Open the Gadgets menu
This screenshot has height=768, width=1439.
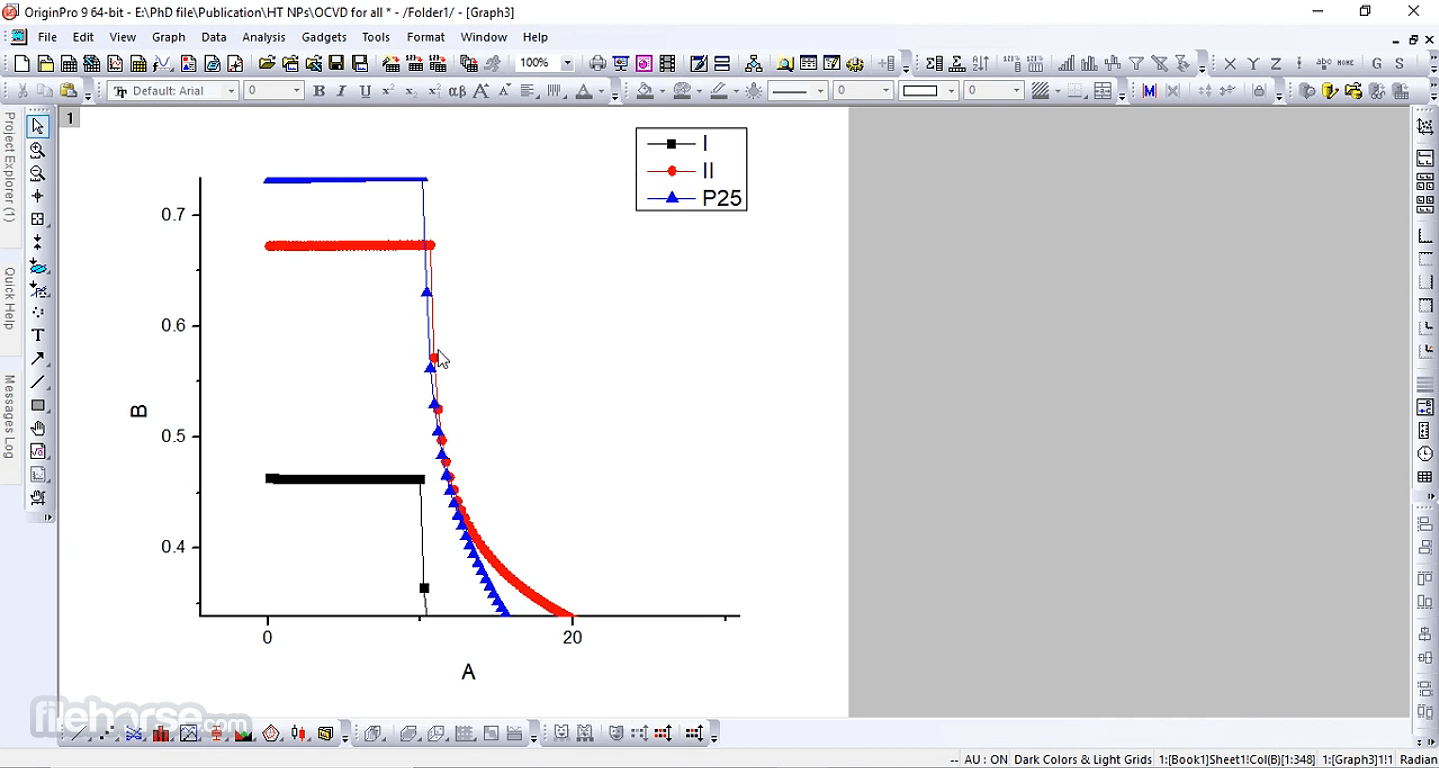pos(324,37)
